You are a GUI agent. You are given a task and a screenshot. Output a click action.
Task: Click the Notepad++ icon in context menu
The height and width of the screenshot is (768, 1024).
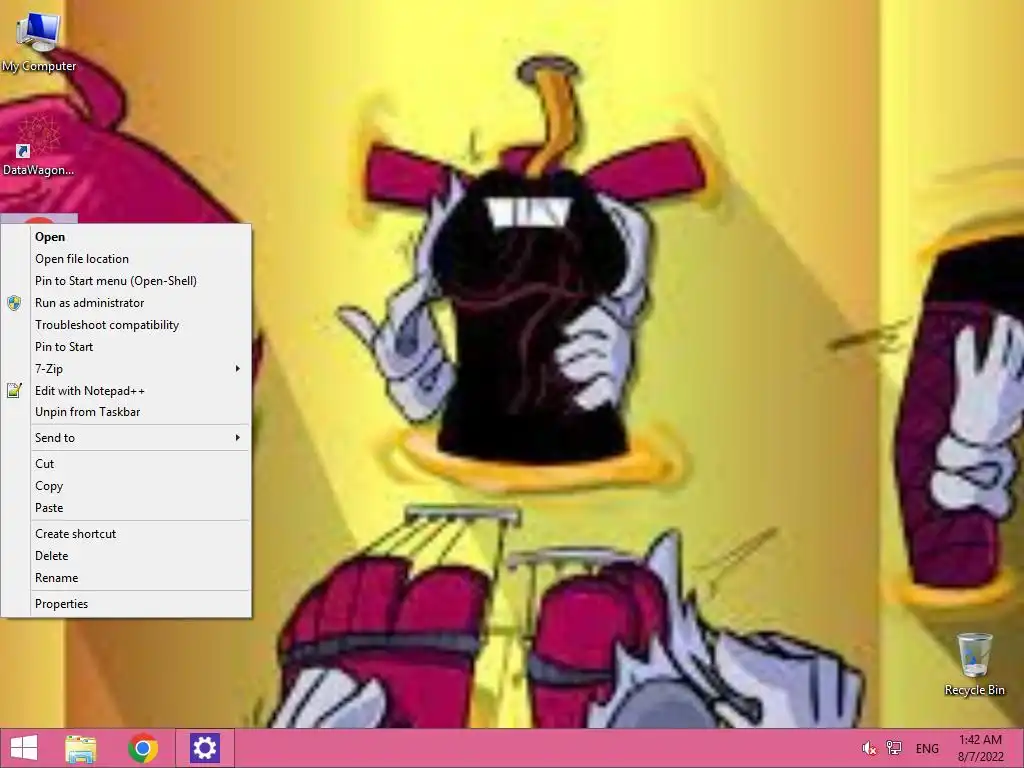click(14, 391)
